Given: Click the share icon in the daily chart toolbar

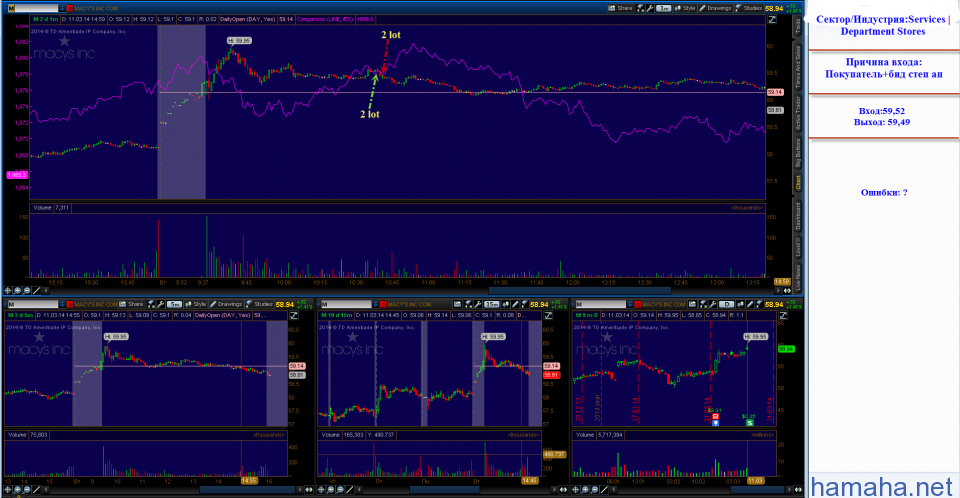Looking at the screenshot, I should pos(692,304).
